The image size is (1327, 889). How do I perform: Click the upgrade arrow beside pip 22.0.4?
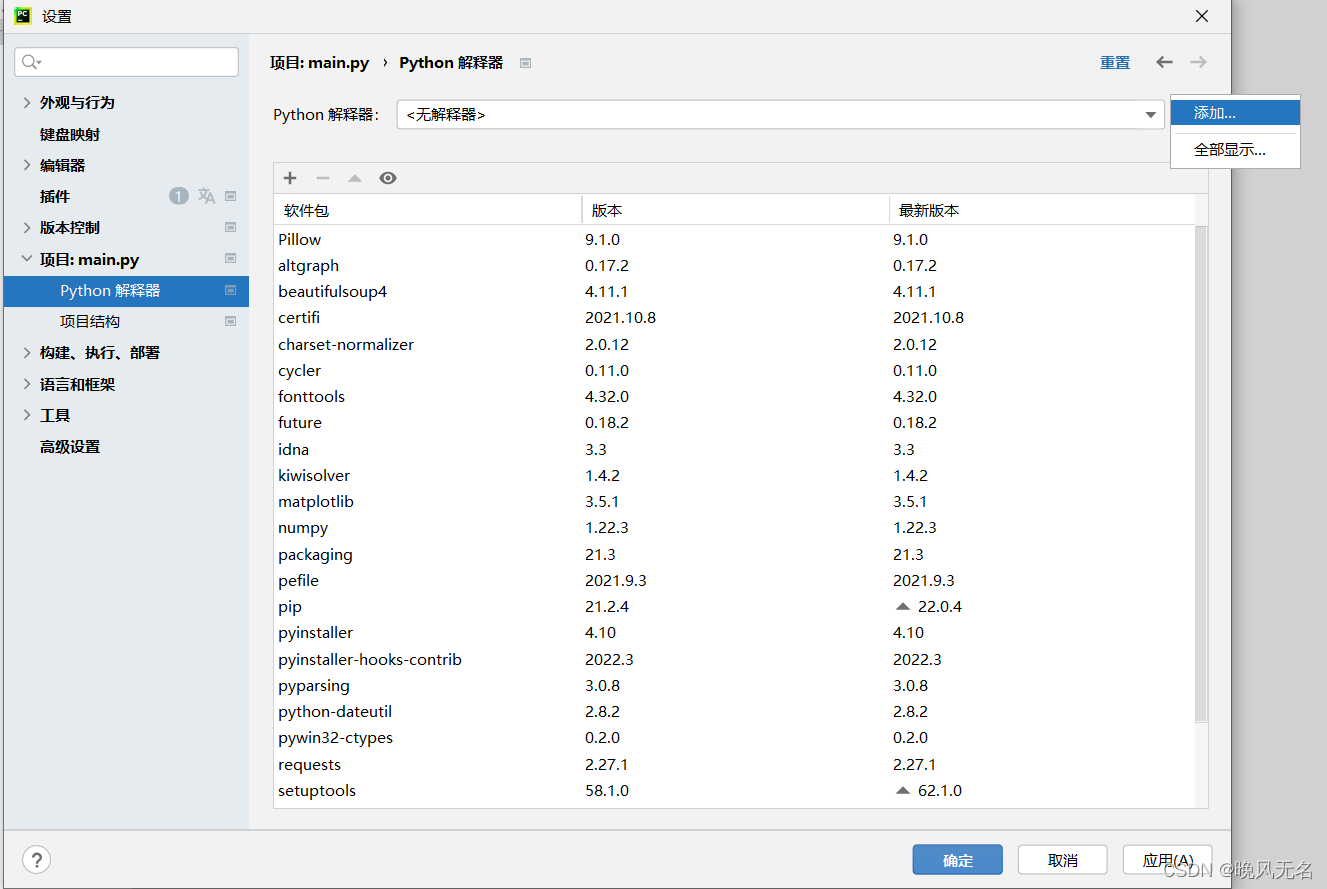[903, 606]
